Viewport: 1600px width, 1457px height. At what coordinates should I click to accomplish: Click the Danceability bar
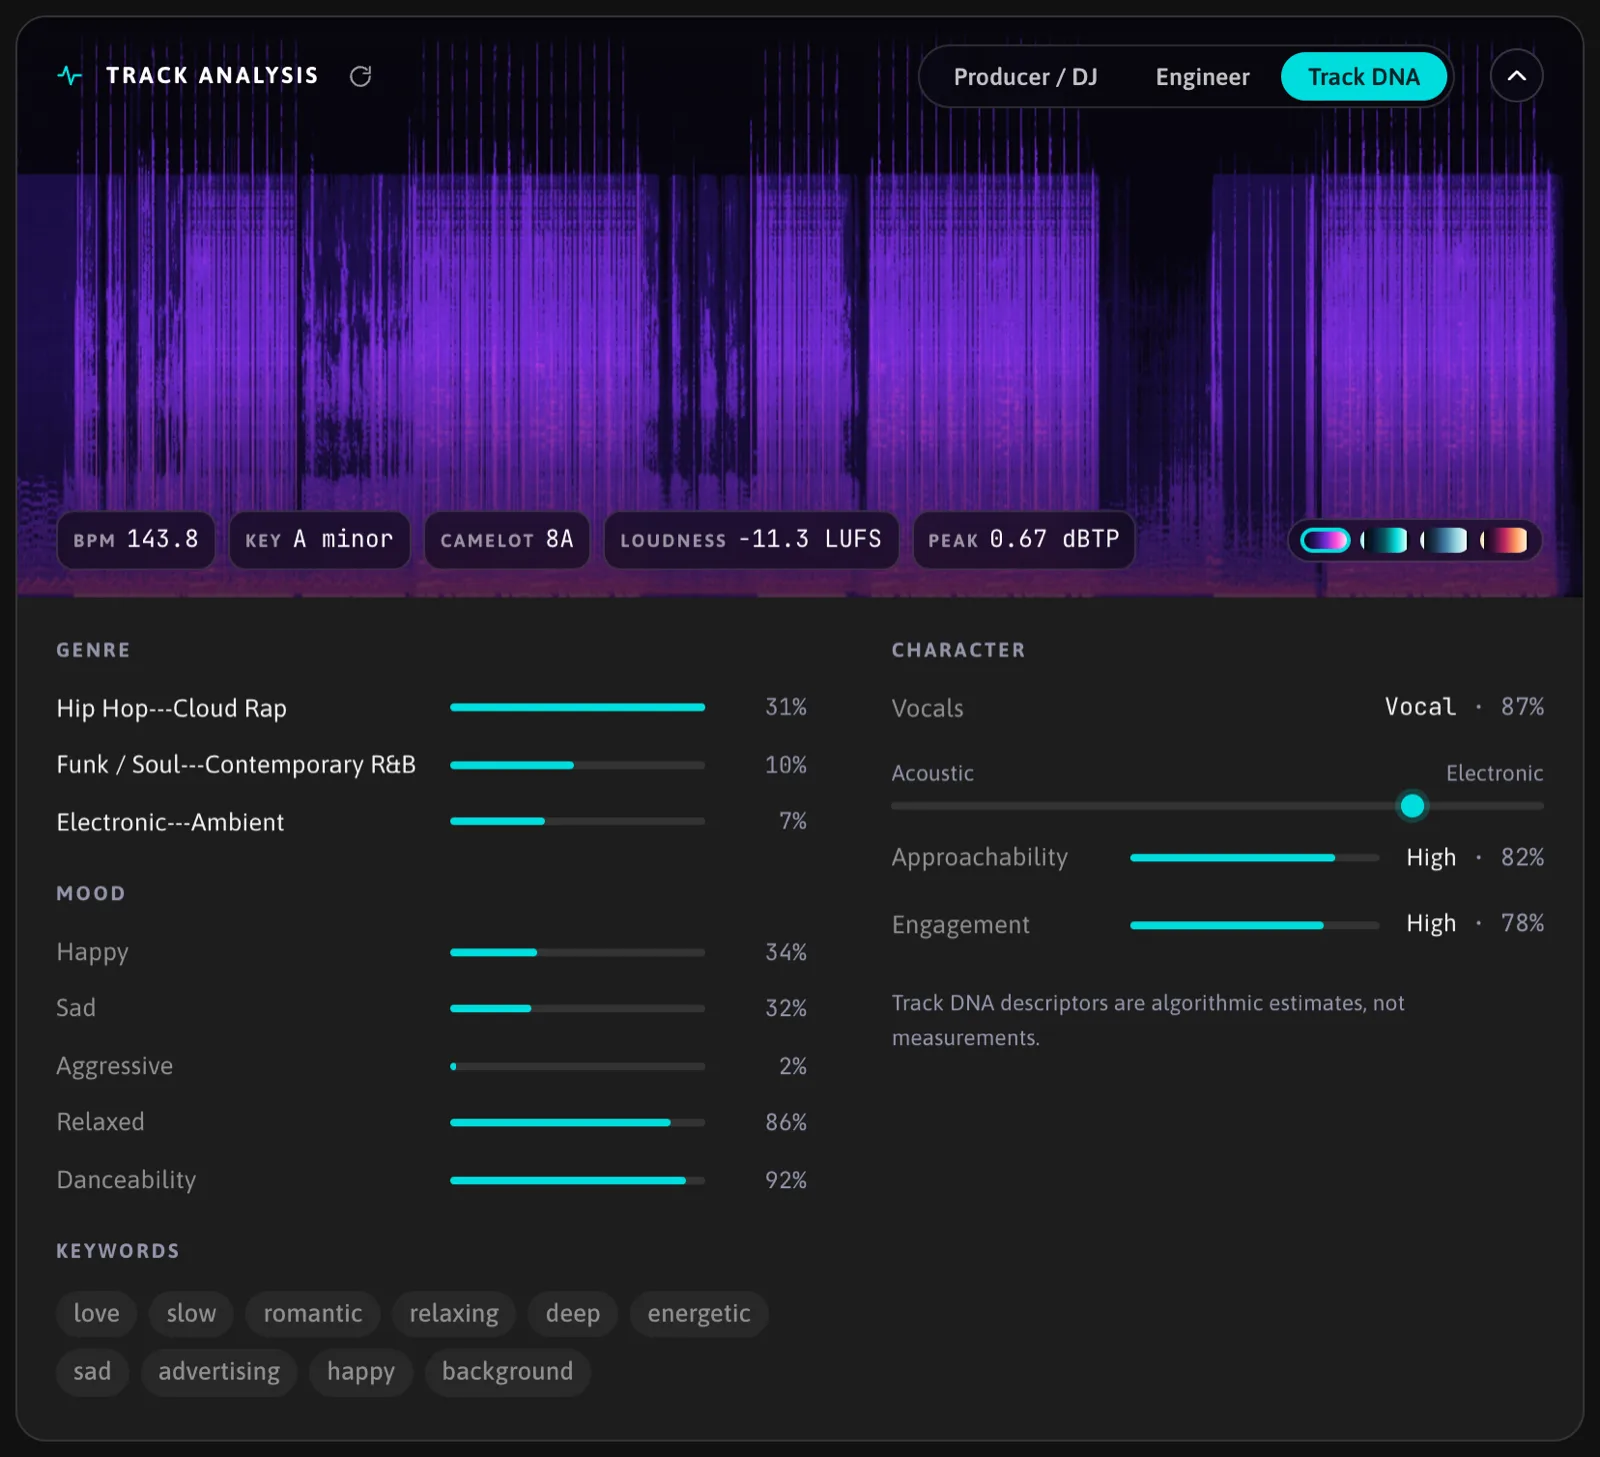(x=577, y=1180)
